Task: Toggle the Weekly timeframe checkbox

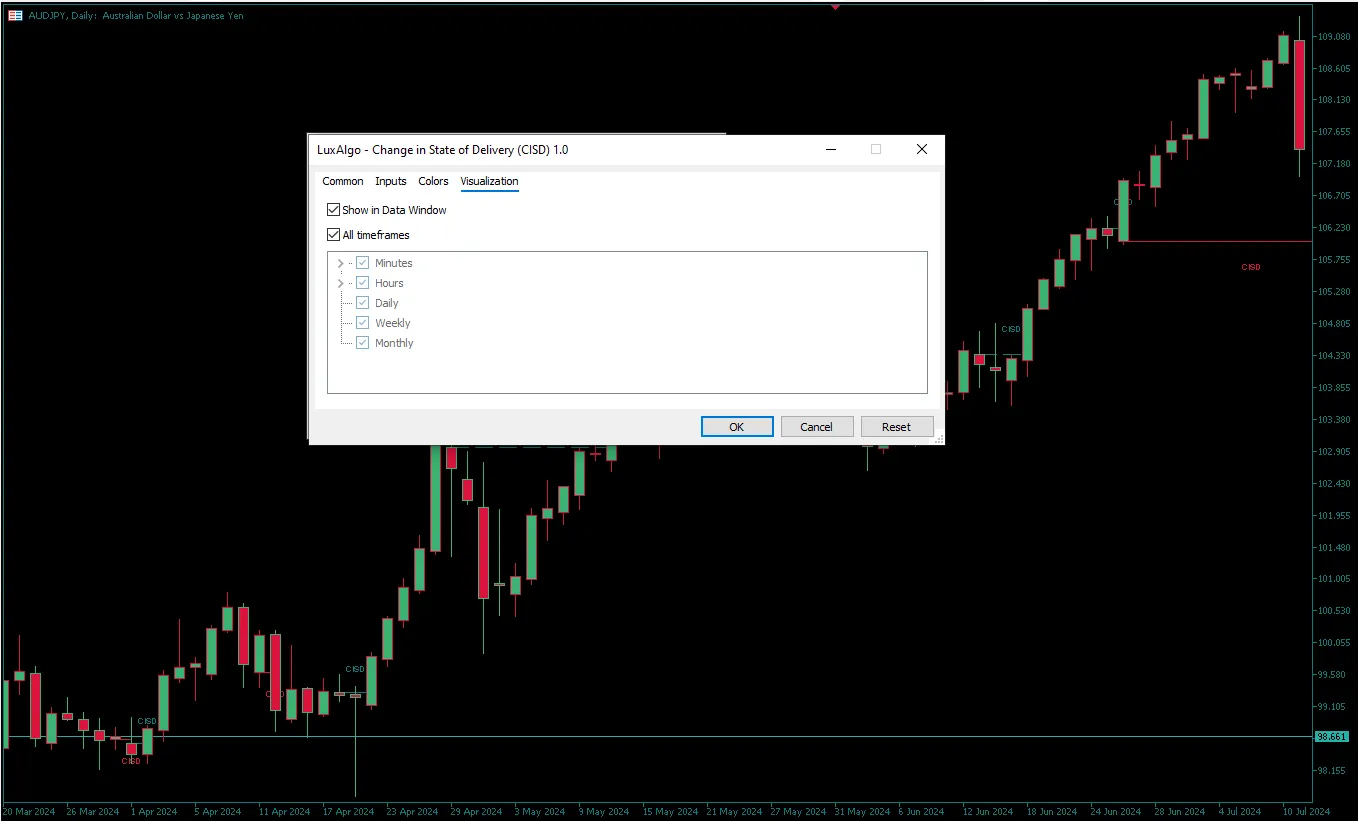Action: [363, 323]
